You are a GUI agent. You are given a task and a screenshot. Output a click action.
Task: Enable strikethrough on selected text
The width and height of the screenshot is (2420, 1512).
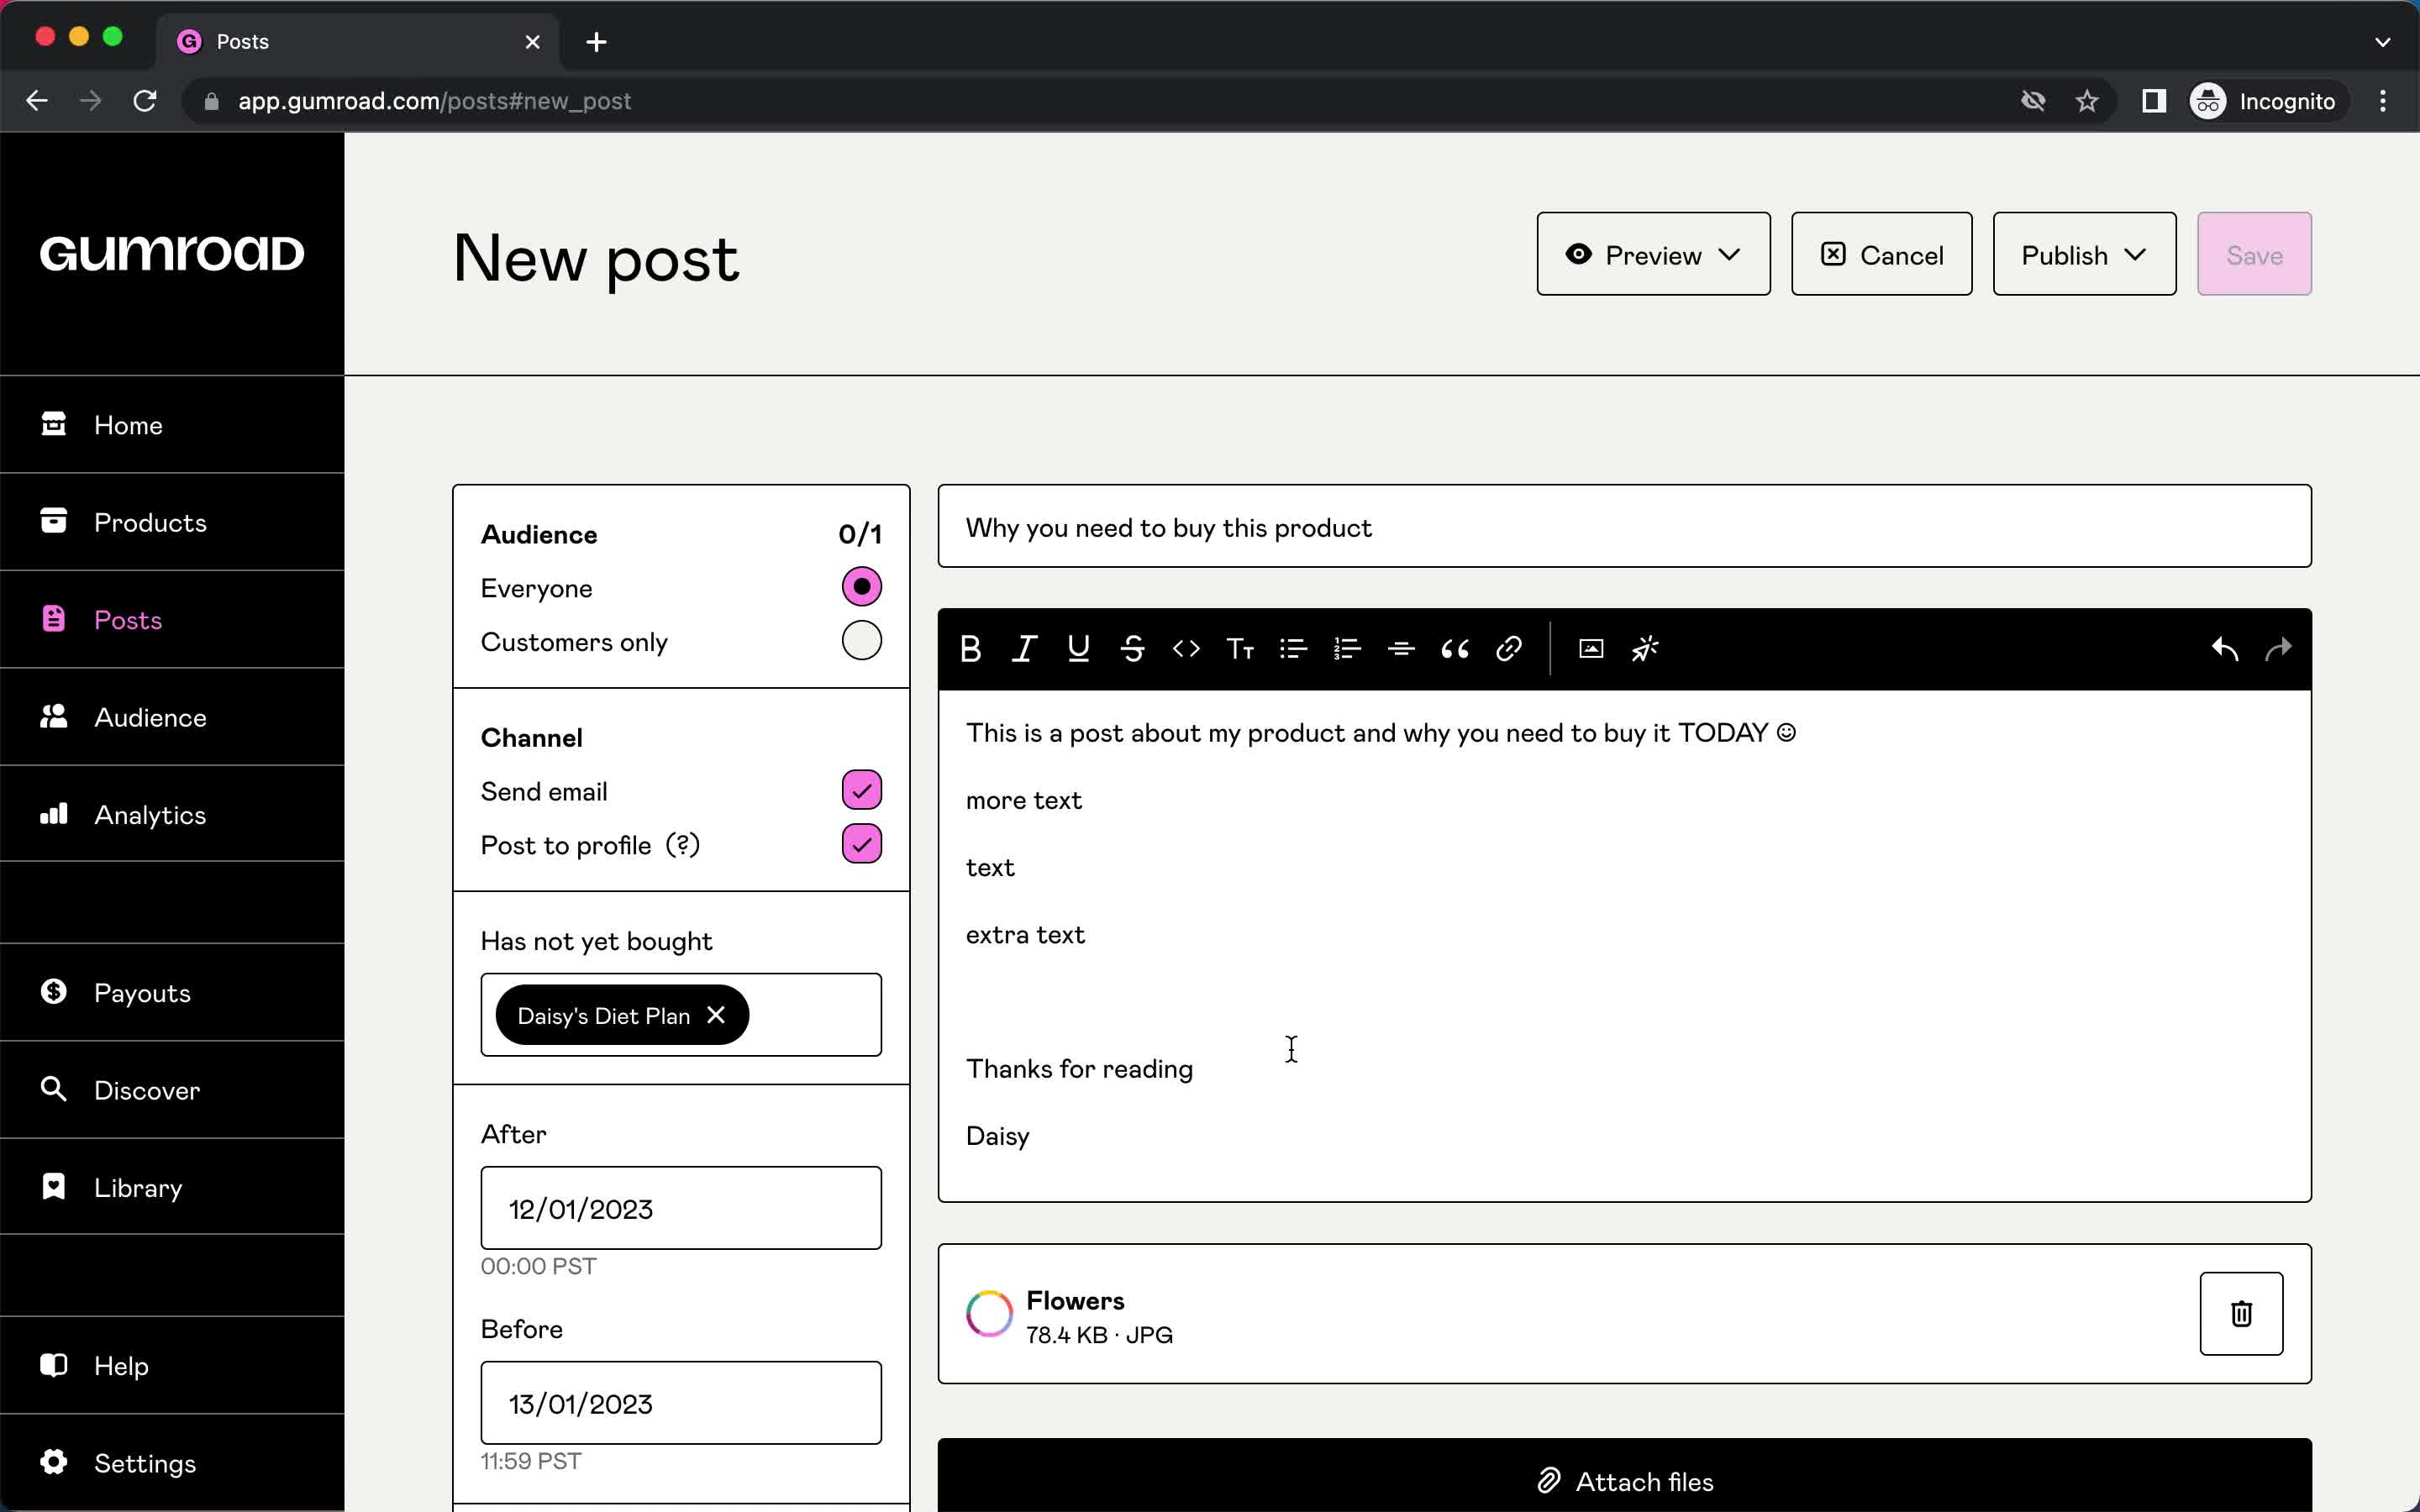(1131, 648)
